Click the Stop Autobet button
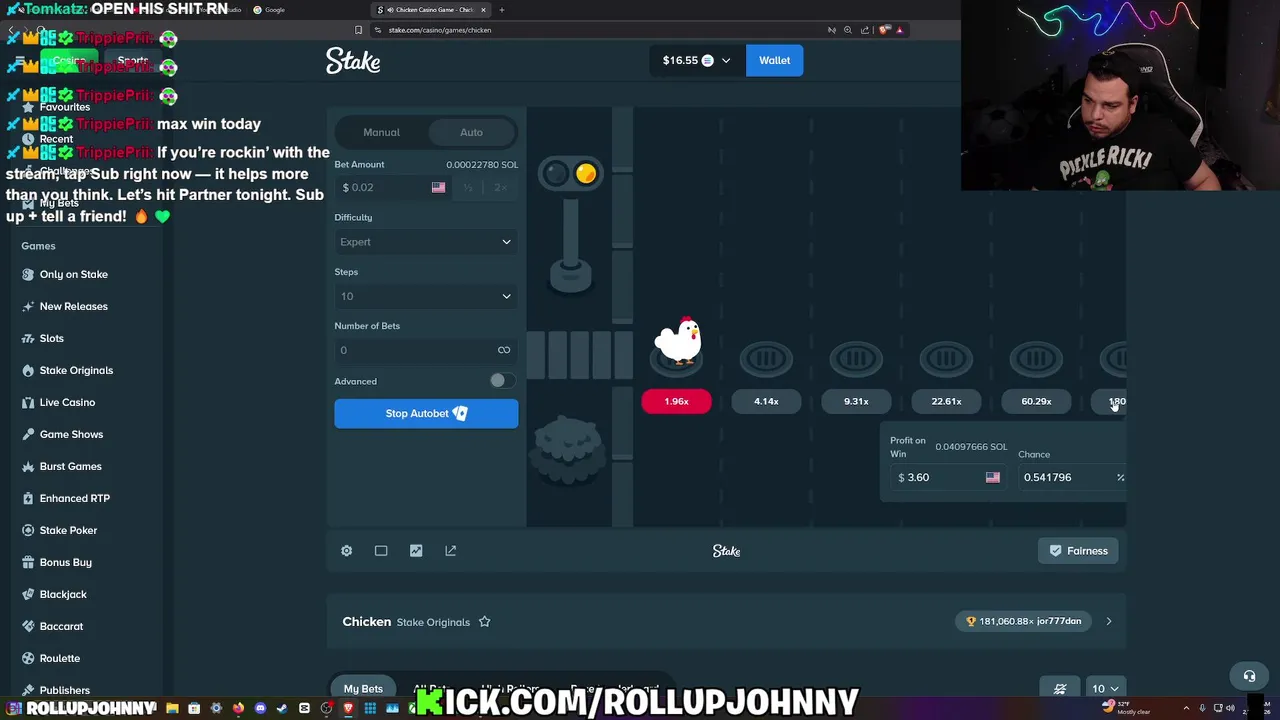Image resolution: width=1280 pixels, height=720 pixels. pos(426,413)
